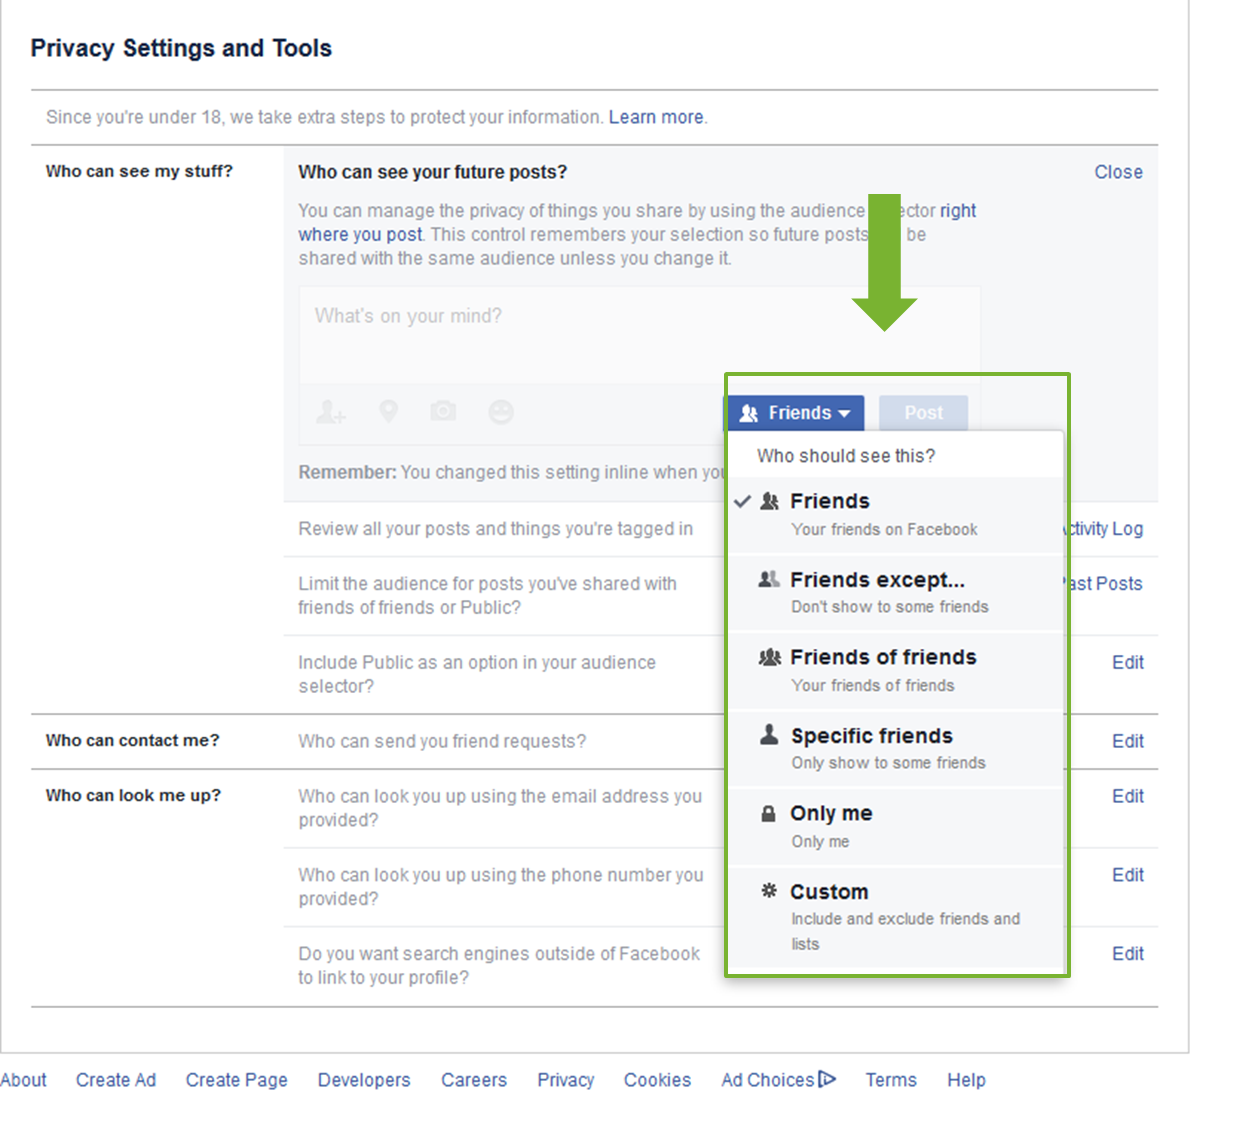
Task: Open the Cookies footer link
Action: click(x=657, y=1080)
